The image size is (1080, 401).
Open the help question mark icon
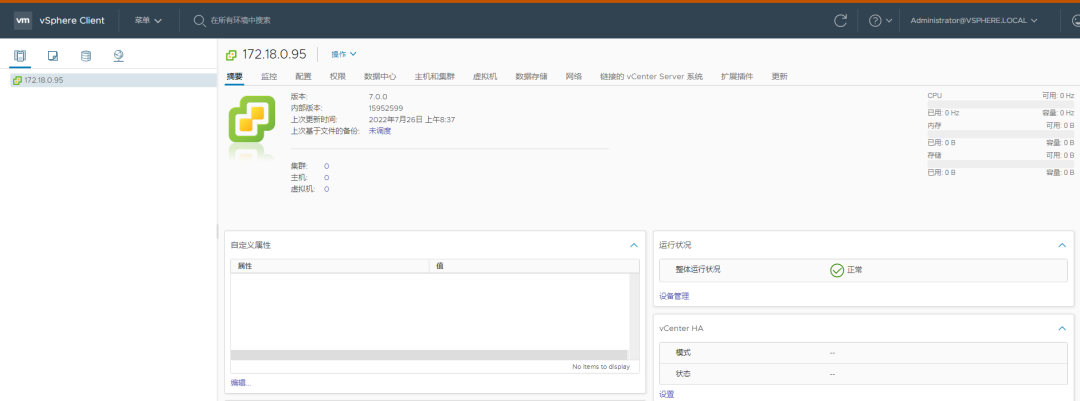pos(875,21)
